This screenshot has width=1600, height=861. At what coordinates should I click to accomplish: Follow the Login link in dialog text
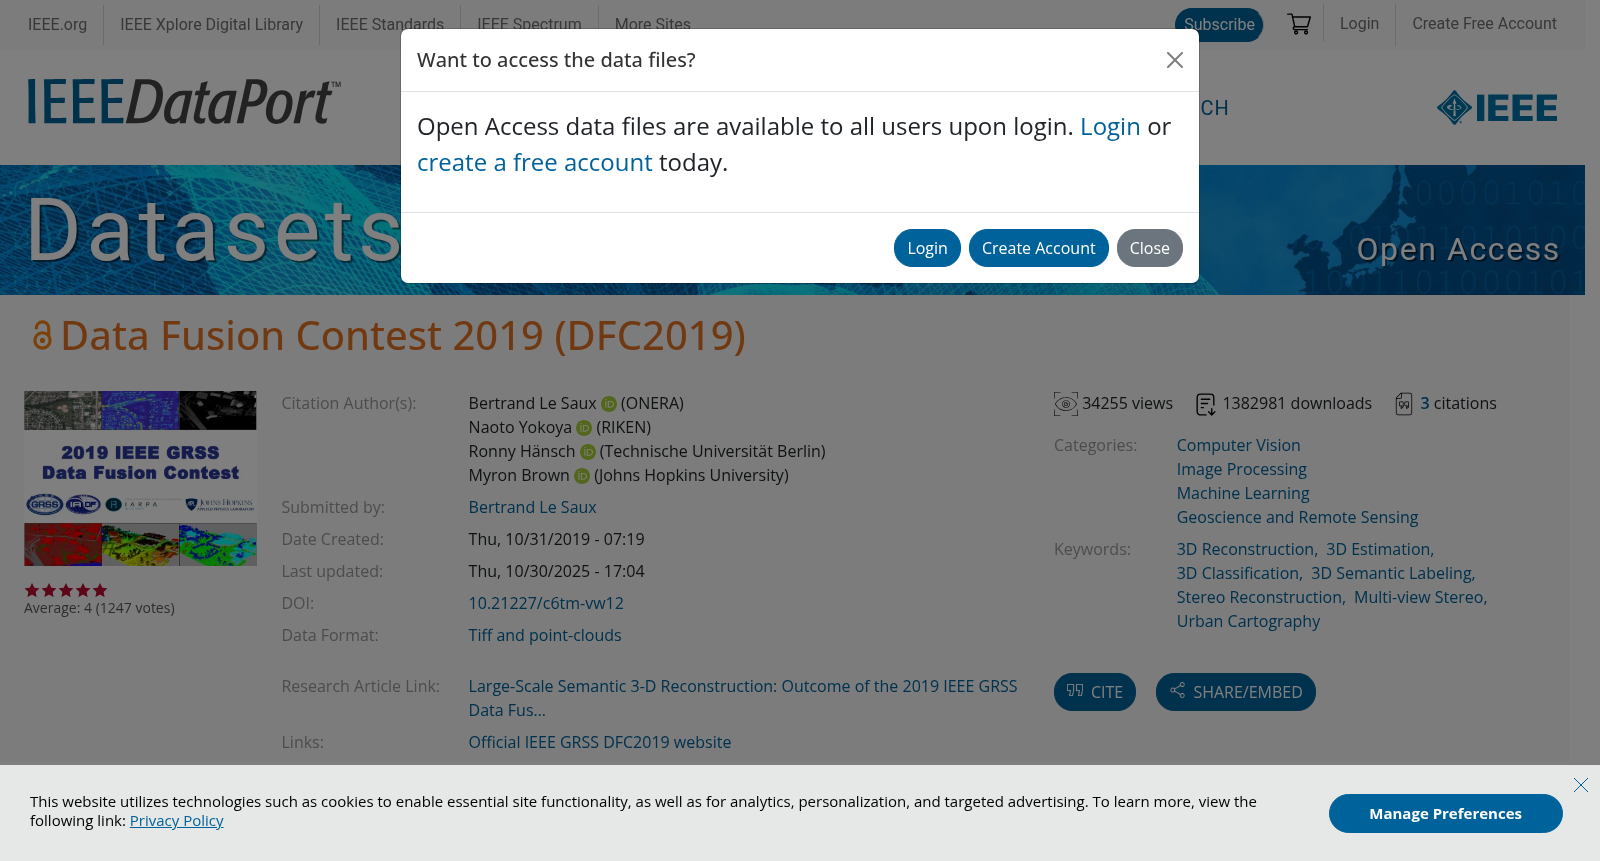point(1110,127)
